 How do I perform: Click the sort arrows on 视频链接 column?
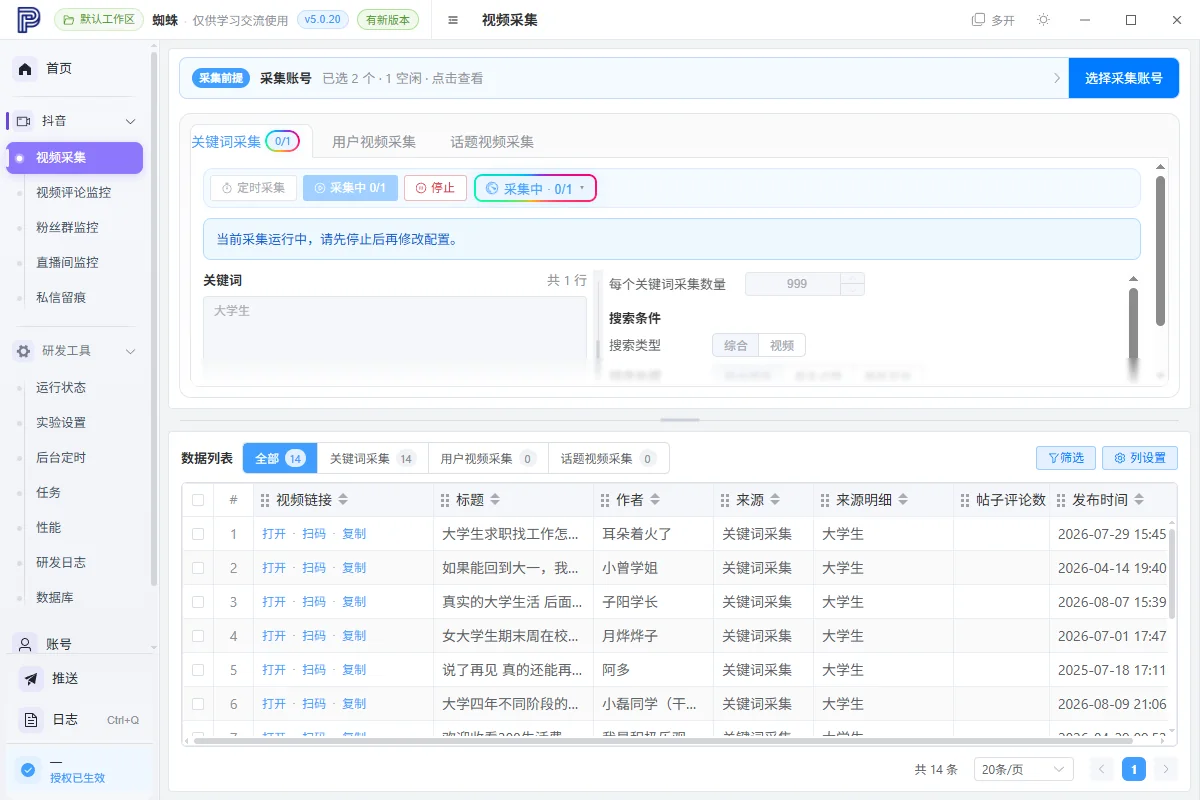coord(343,500)
